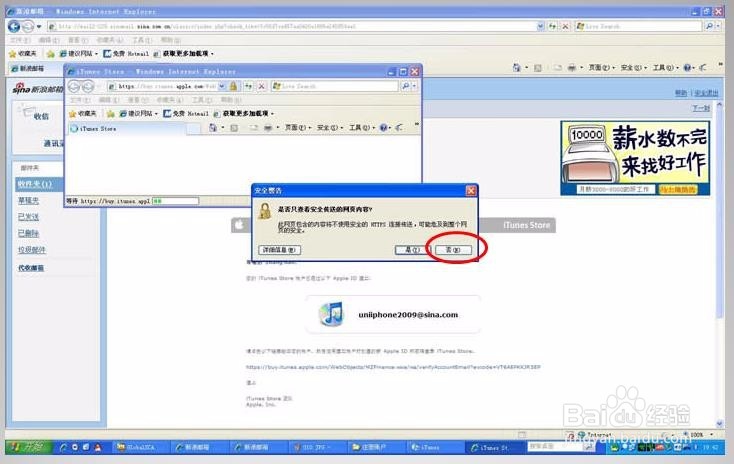Open the 已发送 sent folder
The width and height of the screenshot is (734, 464).
coord(29,217)
